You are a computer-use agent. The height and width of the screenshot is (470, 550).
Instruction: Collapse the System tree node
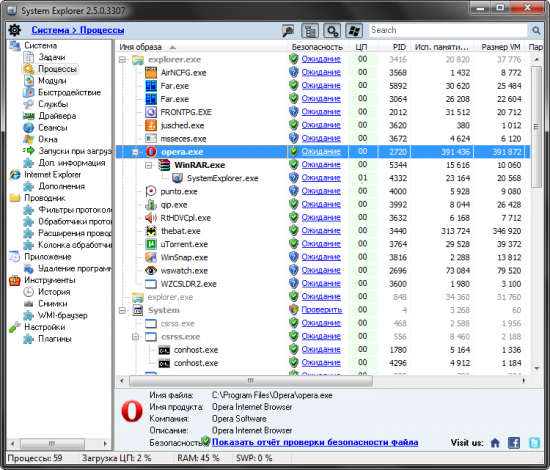pos(122,310)
